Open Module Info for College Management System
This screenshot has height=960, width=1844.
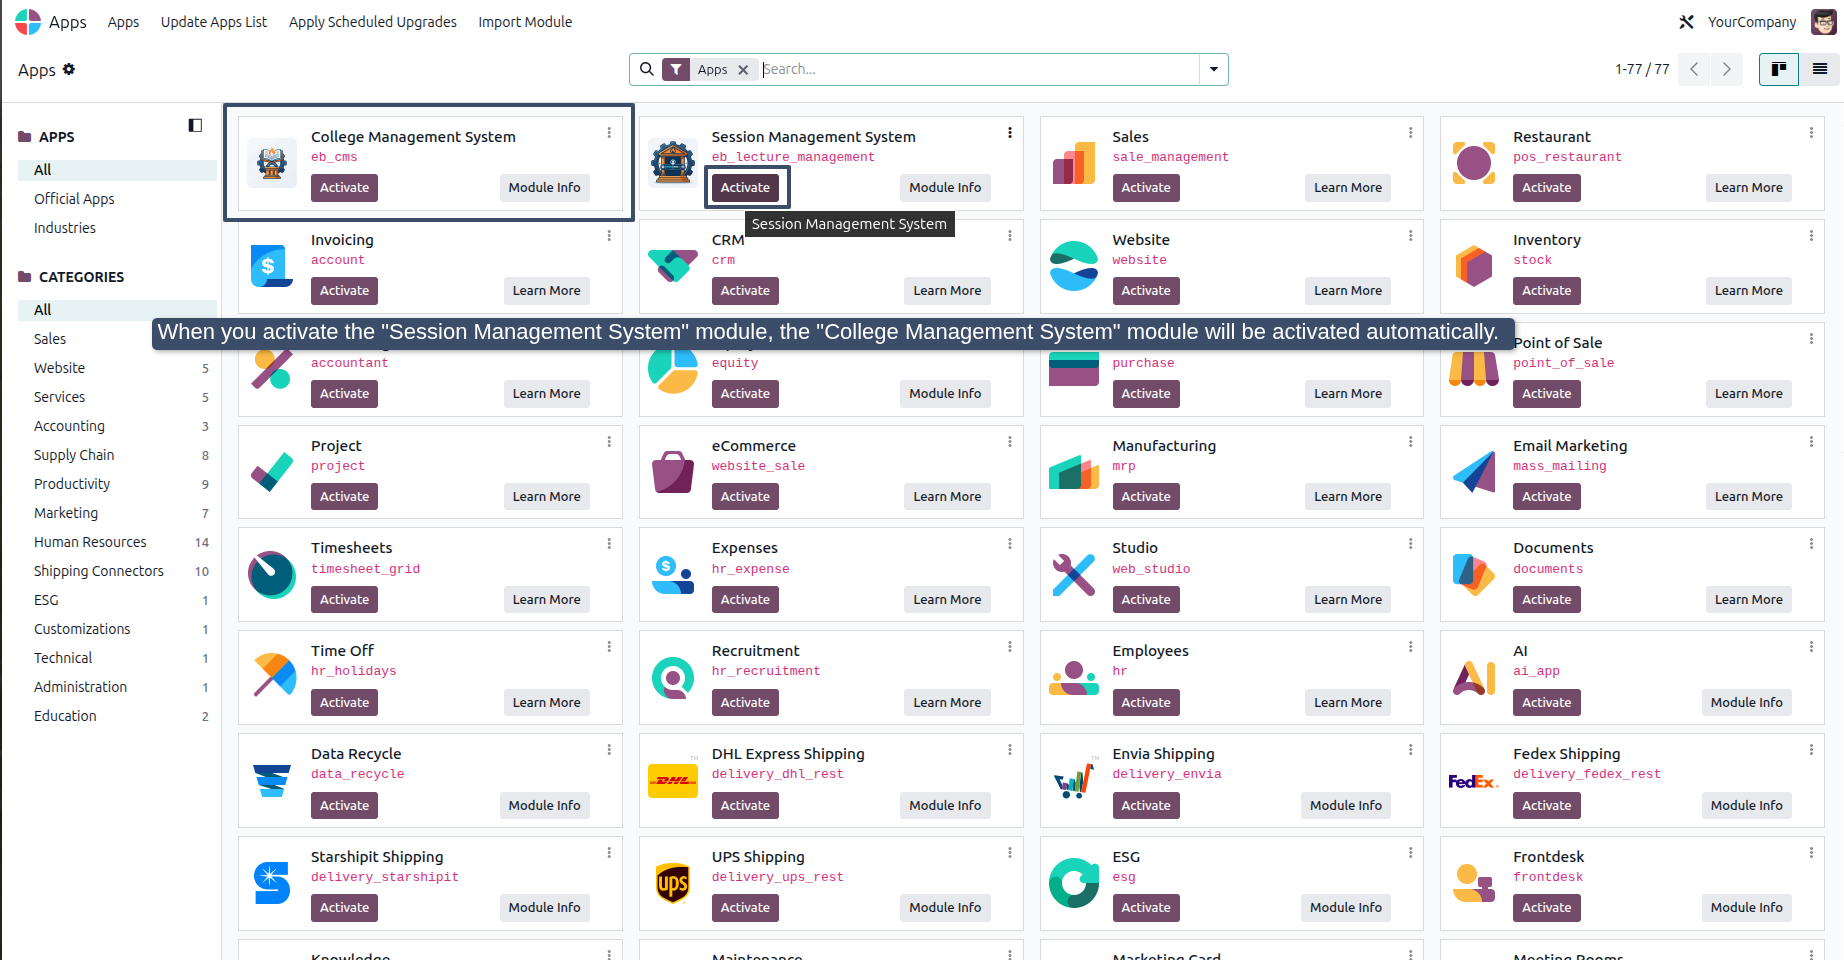click(x=544, y=188)
